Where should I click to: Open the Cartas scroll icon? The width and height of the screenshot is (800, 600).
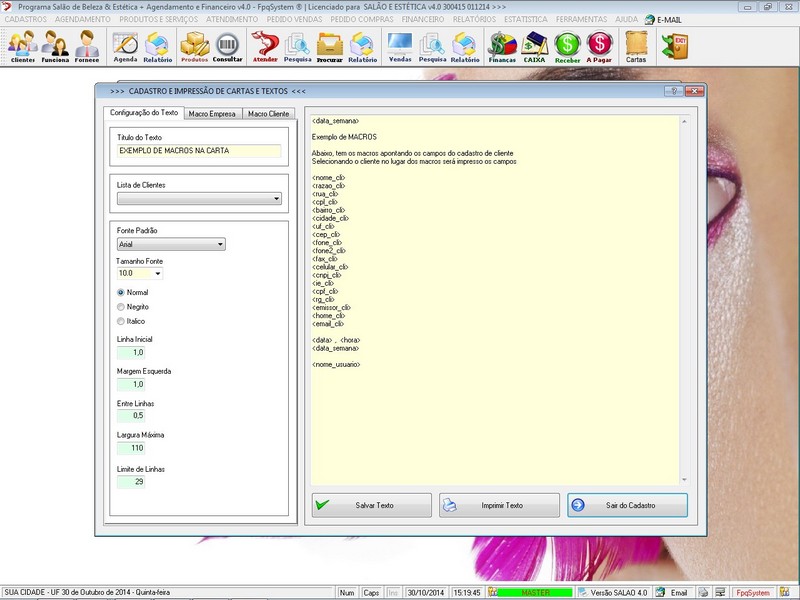coord(636,46)
